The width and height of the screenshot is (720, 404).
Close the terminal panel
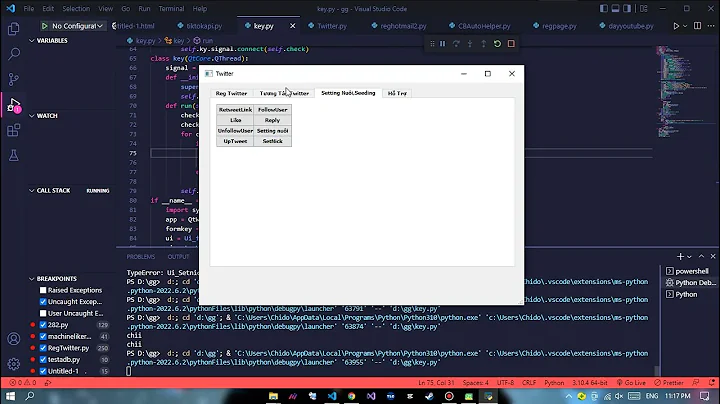tap(713, 257)
